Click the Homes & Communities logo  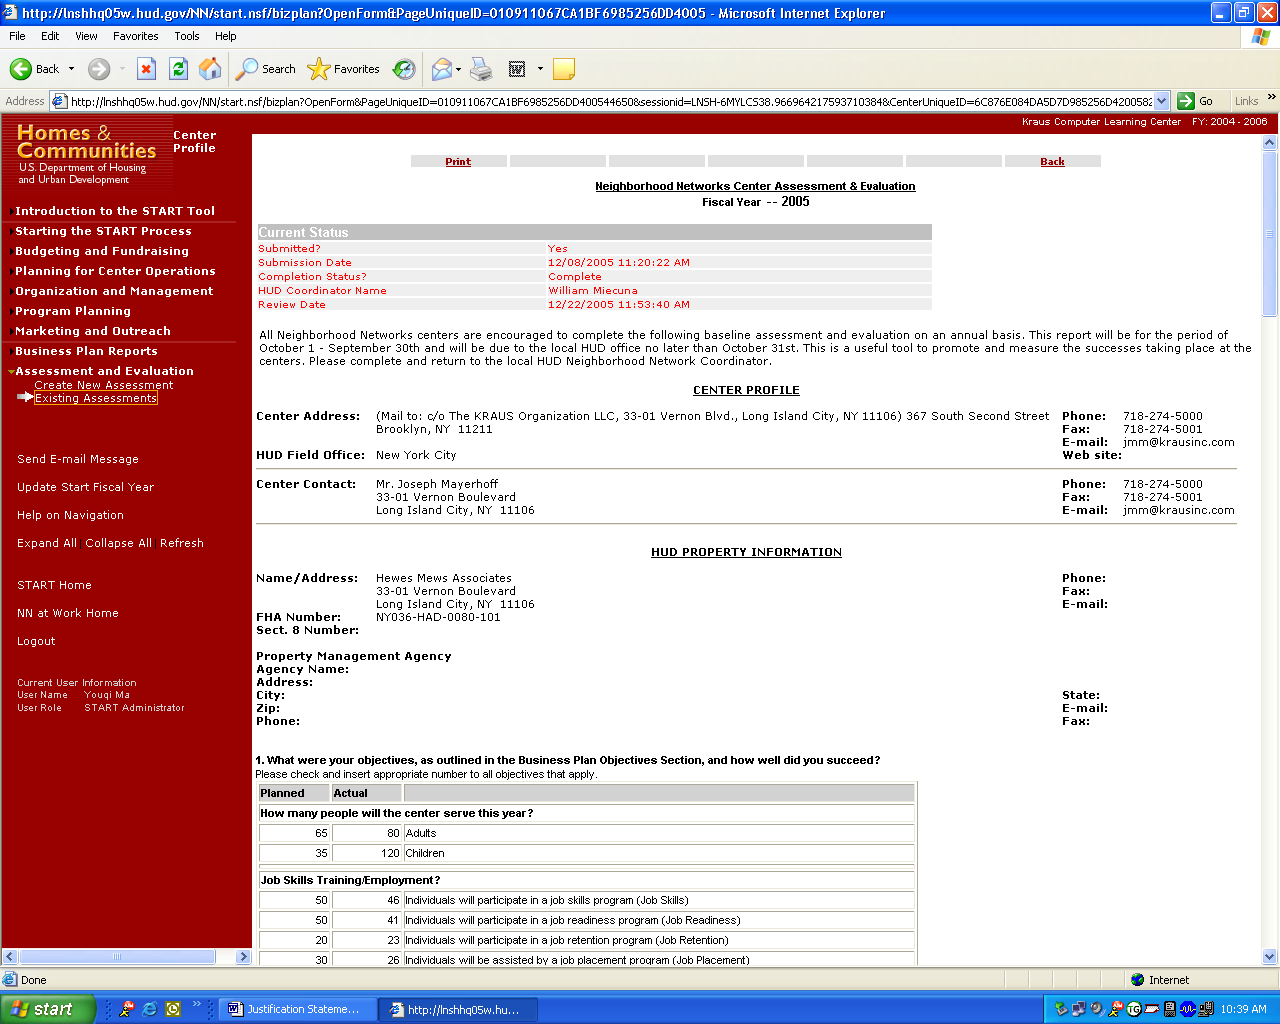[87, 153]
